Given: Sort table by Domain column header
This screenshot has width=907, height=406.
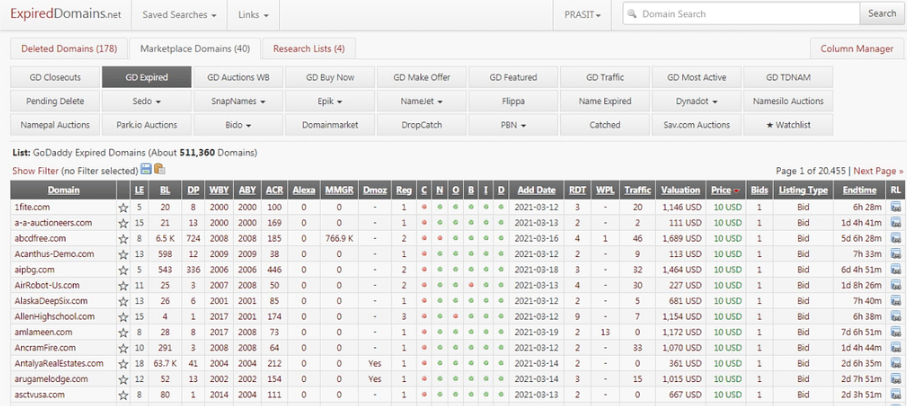Looking at the screenshot, I should coord(64,190).
